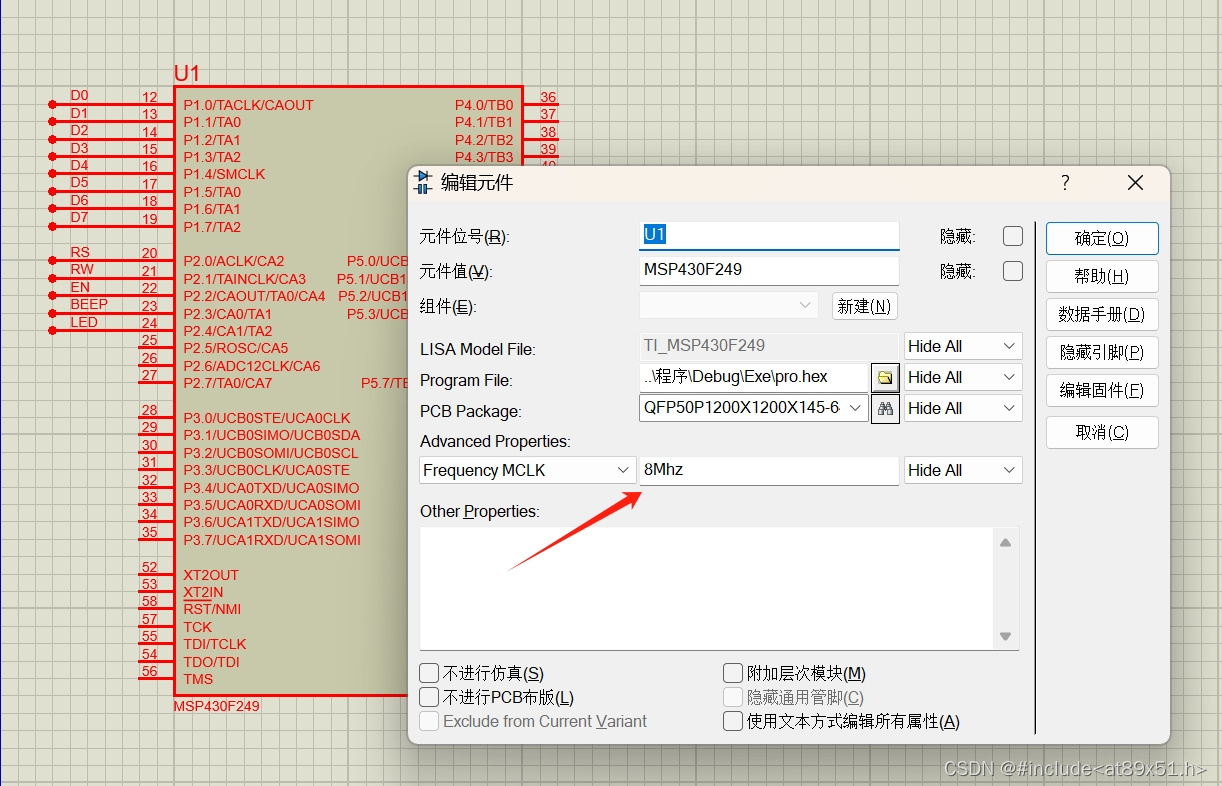Viewport: 1222px width, 786px height.
Task: Check 附加层次模块 option
Action: pyautogui.click(x=732, y=673)
